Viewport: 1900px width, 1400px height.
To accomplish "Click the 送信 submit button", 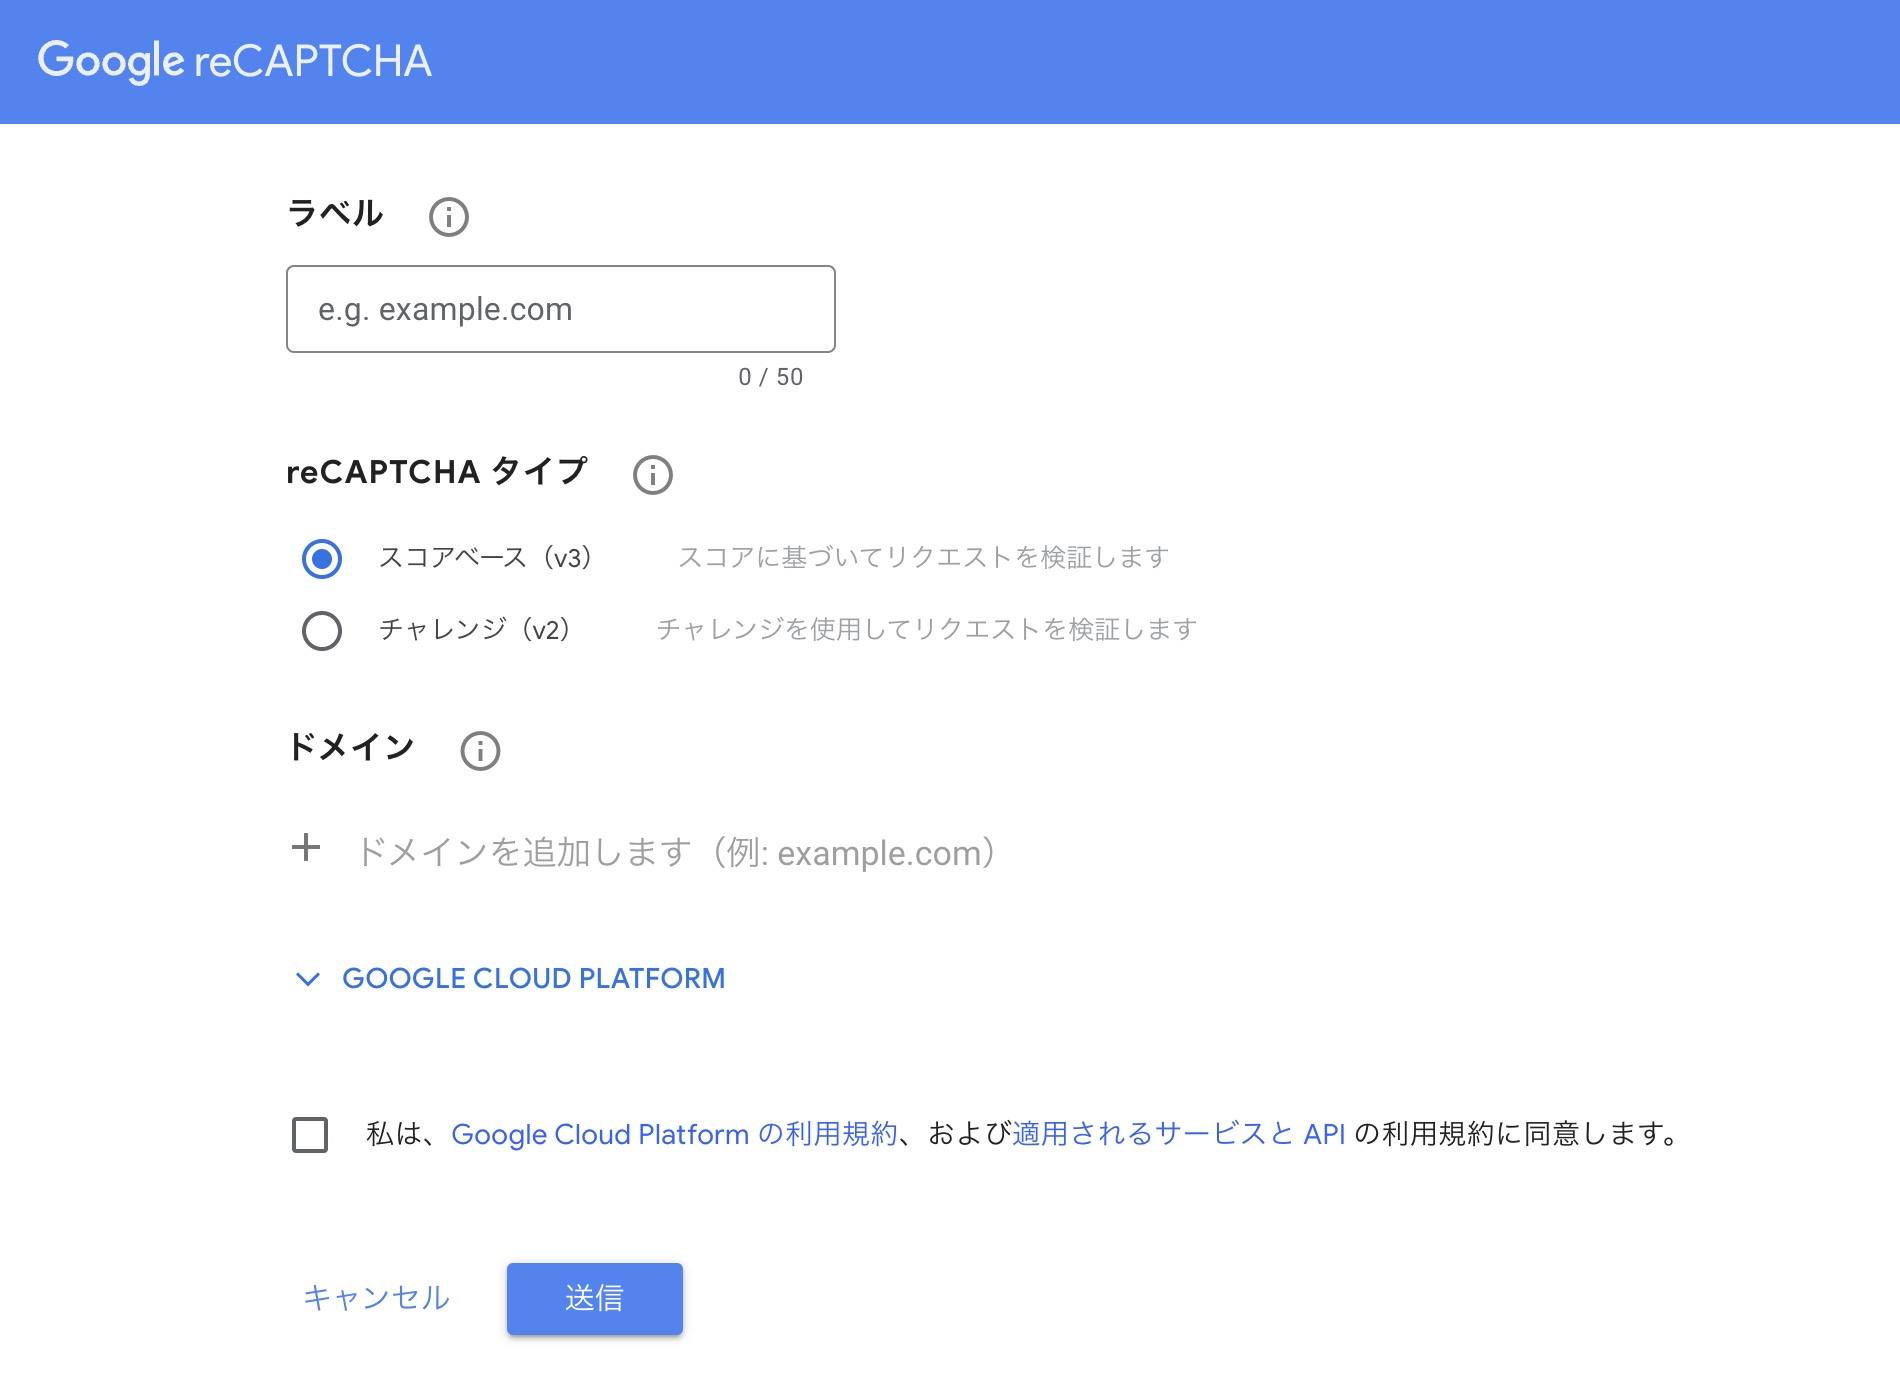I will (595, 1298).
